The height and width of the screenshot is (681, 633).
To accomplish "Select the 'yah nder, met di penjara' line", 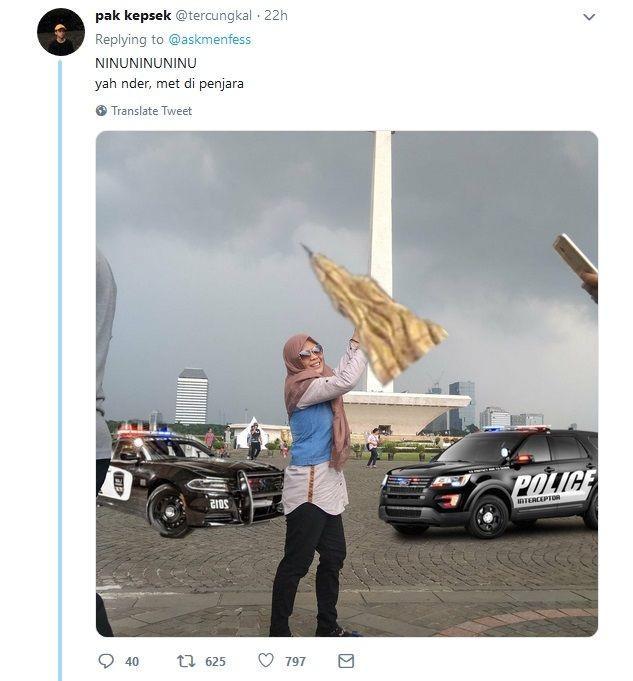I will pyautogui.click(x=169, y=83).
